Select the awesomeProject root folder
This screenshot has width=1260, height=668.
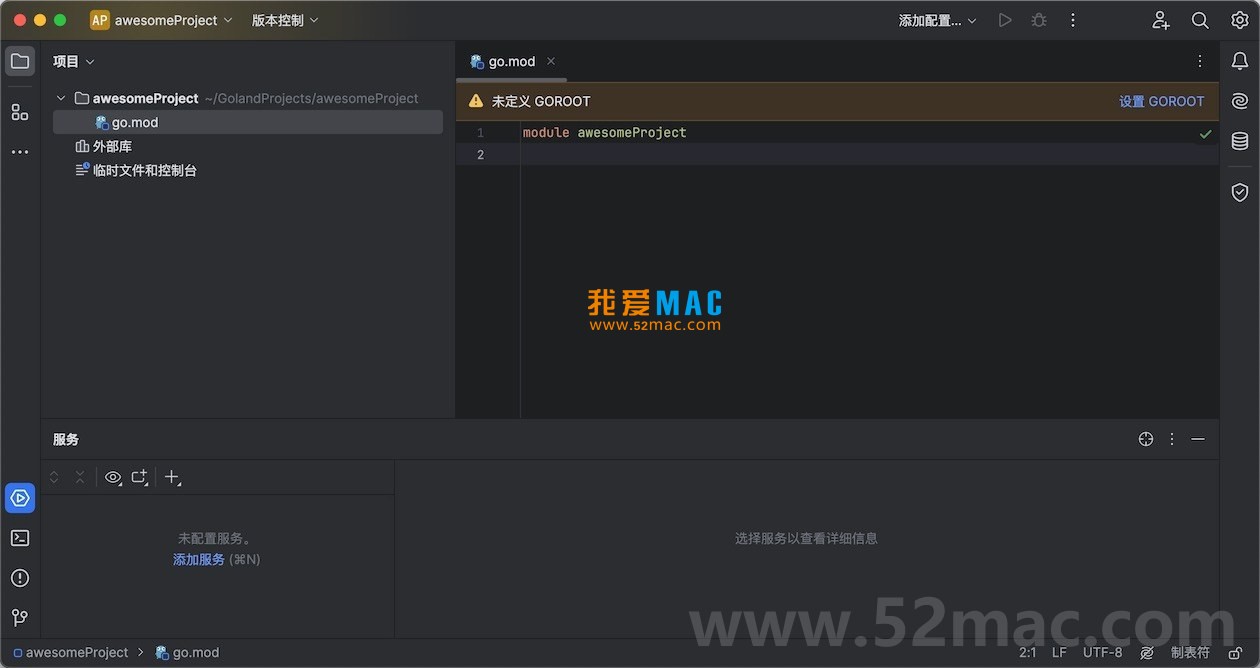click(146, 98)
